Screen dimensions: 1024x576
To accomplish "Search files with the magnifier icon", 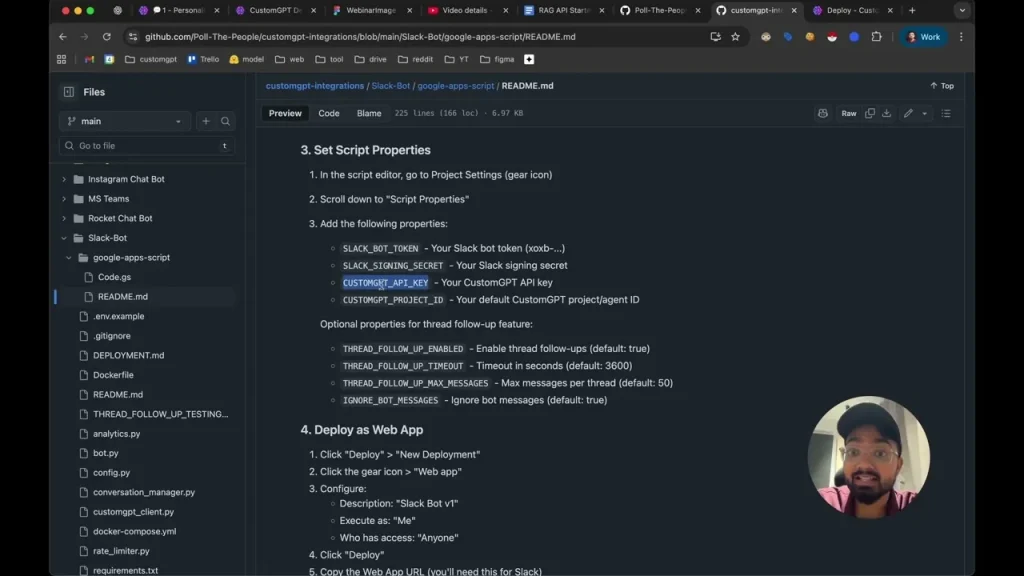I will click(x=225, y=121).
